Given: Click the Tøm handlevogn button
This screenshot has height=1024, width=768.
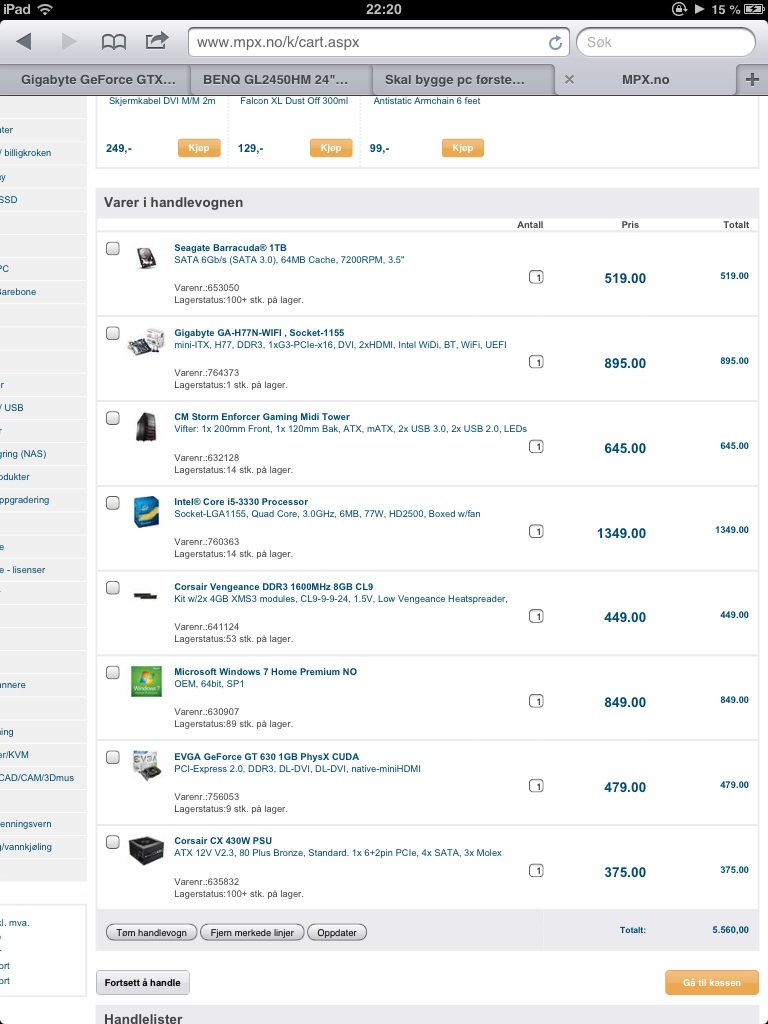Looking at the screenshot, I should pyautogui.click(x=152, y=933).
